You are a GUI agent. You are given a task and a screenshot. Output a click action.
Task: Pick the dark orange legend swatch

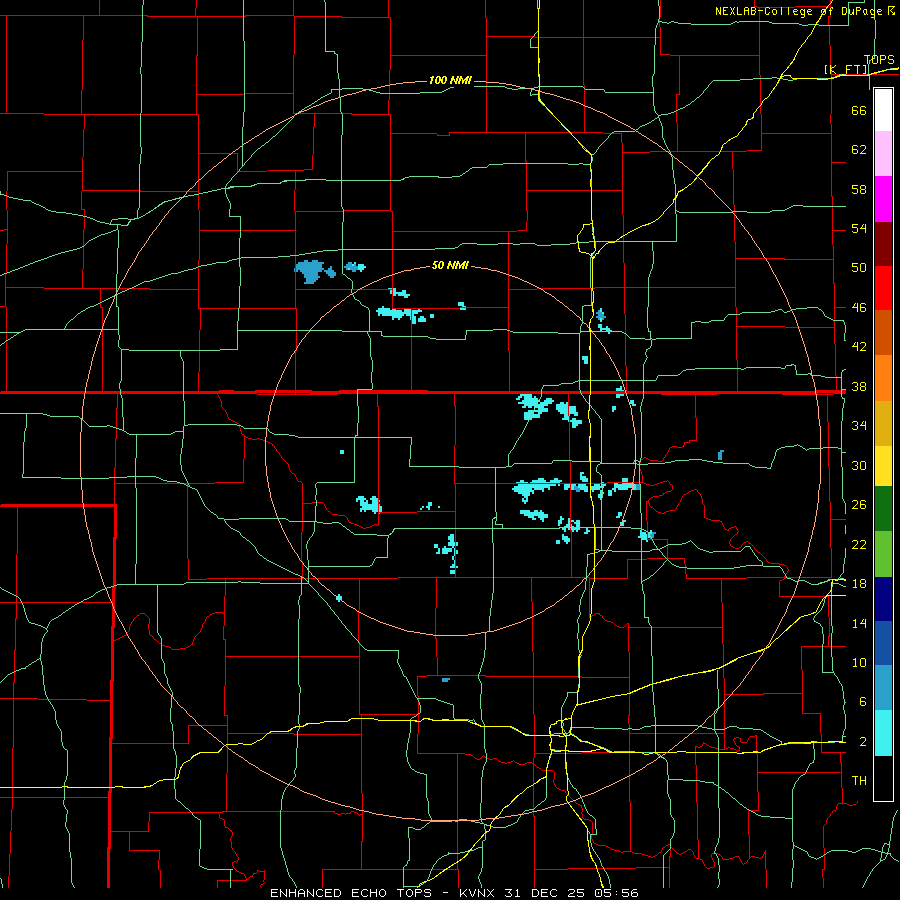pos(883,332)
